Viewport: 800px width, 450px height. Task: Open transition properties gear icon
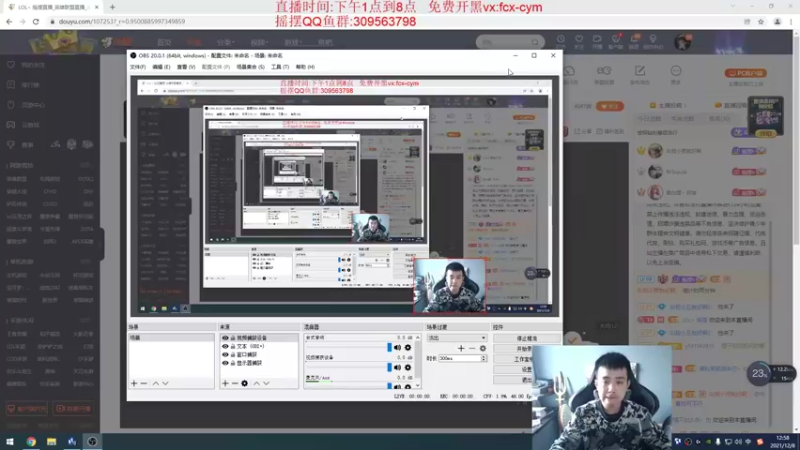tap(483, 348)
